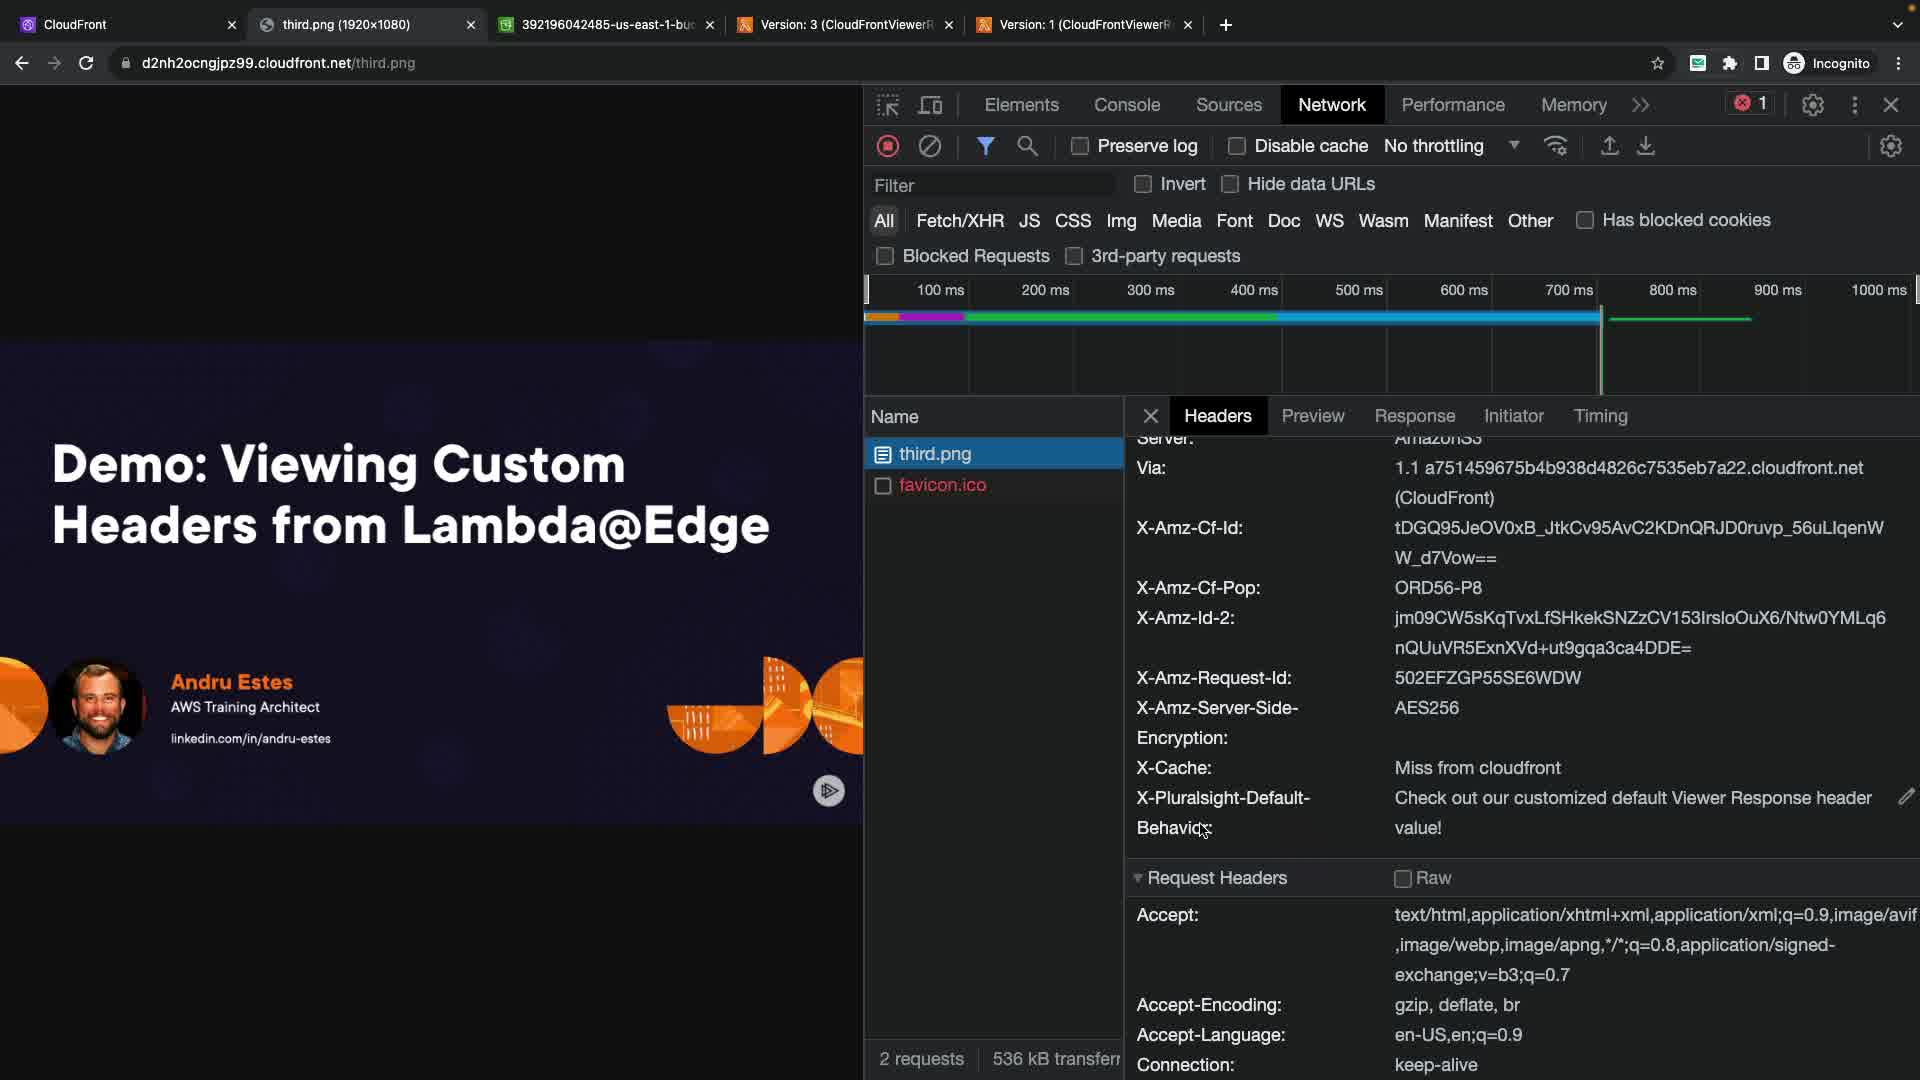Click the record network log button
This screenshot has height=1080, width=1920.
[x=887, y=146]
